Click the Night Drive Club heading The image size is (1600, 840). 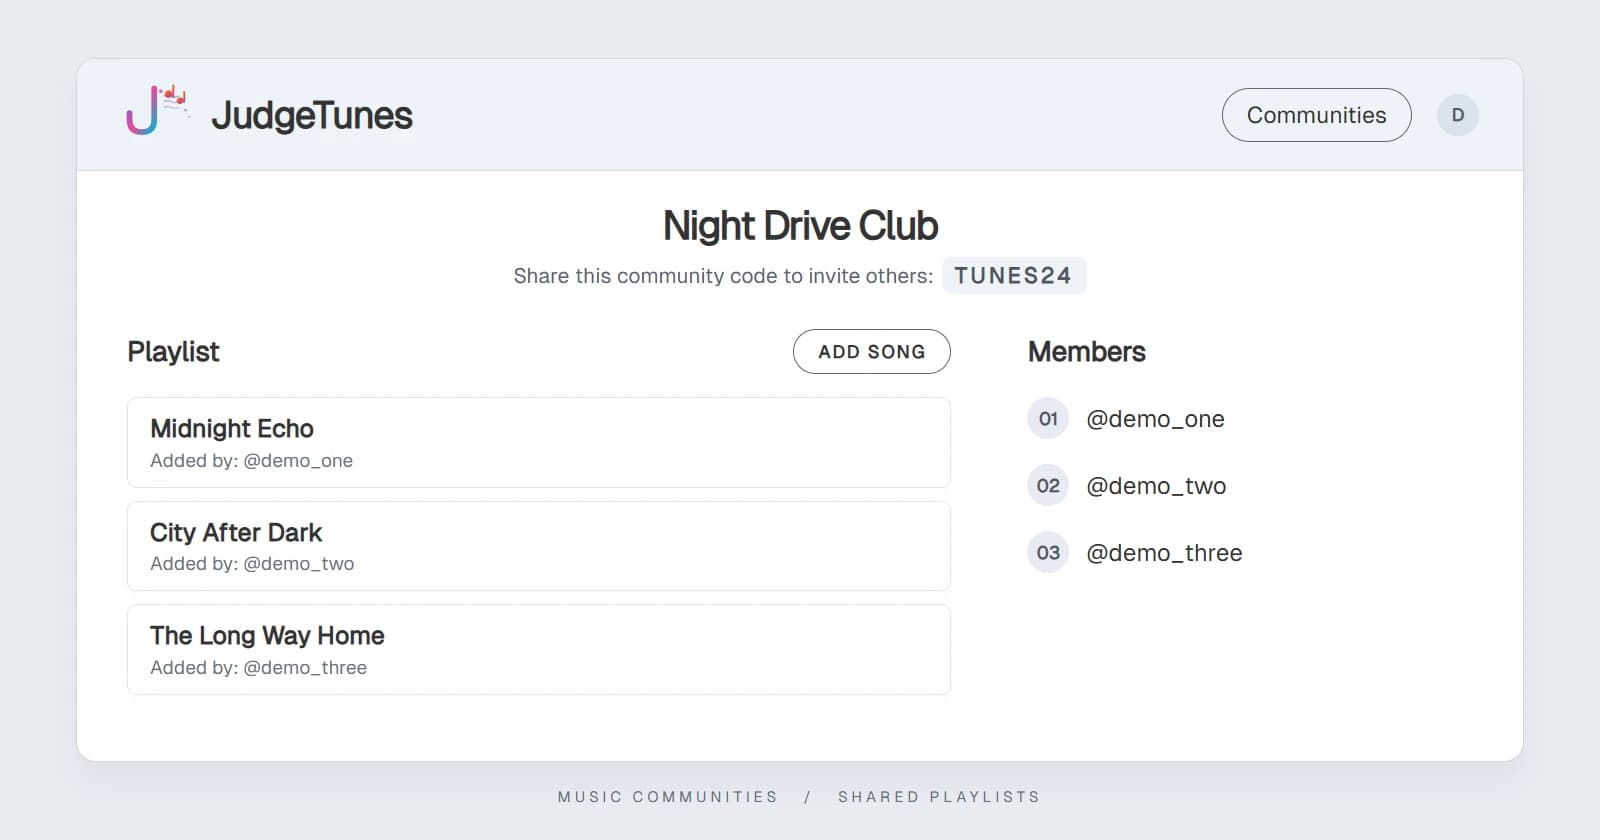point(800,226)
